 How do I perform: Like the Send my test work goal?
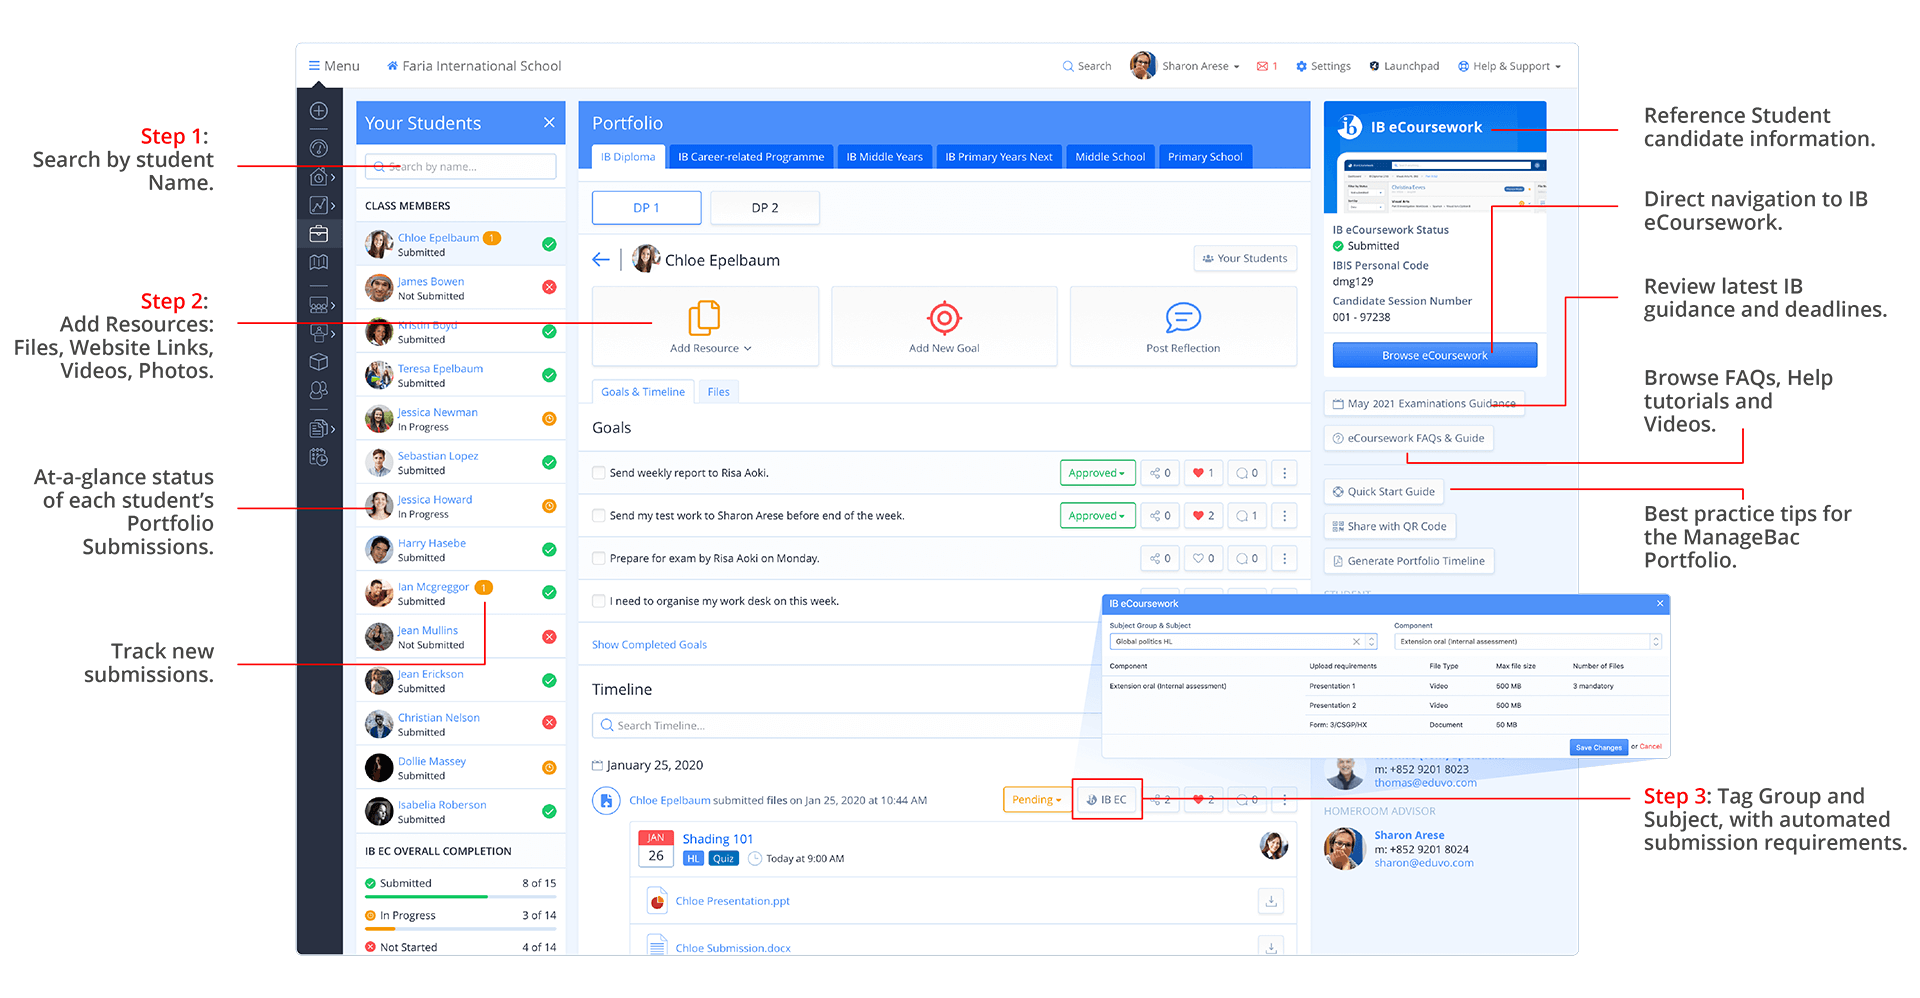point(1204,516)
